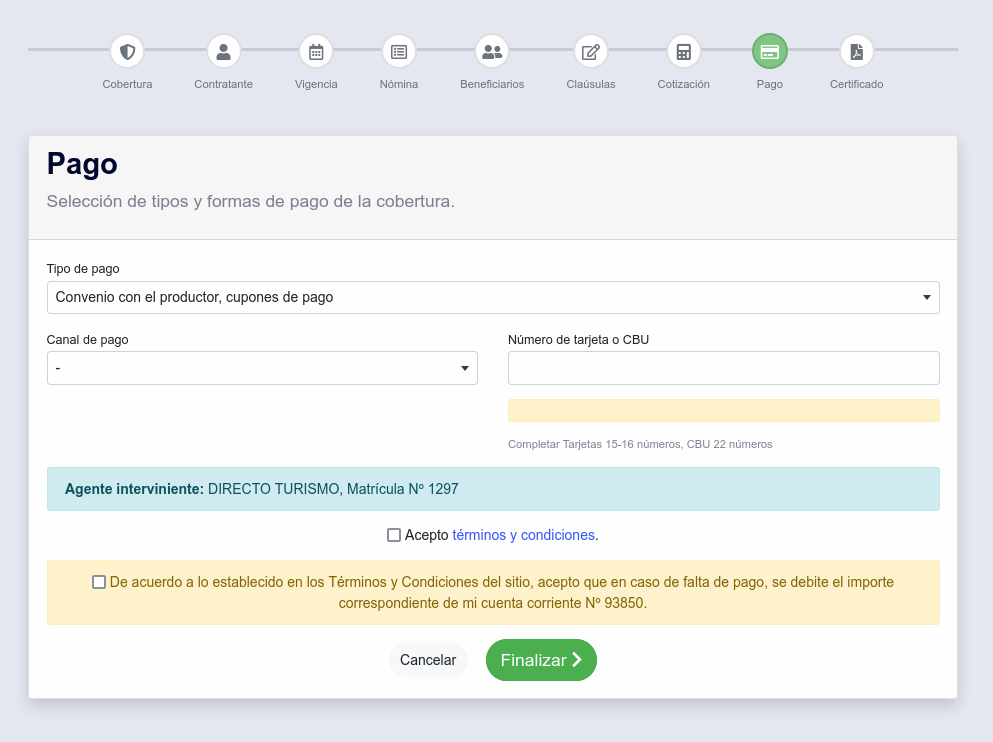
Task: Go to the Cotización calculator icon
Action: click(x=684, y=51)
